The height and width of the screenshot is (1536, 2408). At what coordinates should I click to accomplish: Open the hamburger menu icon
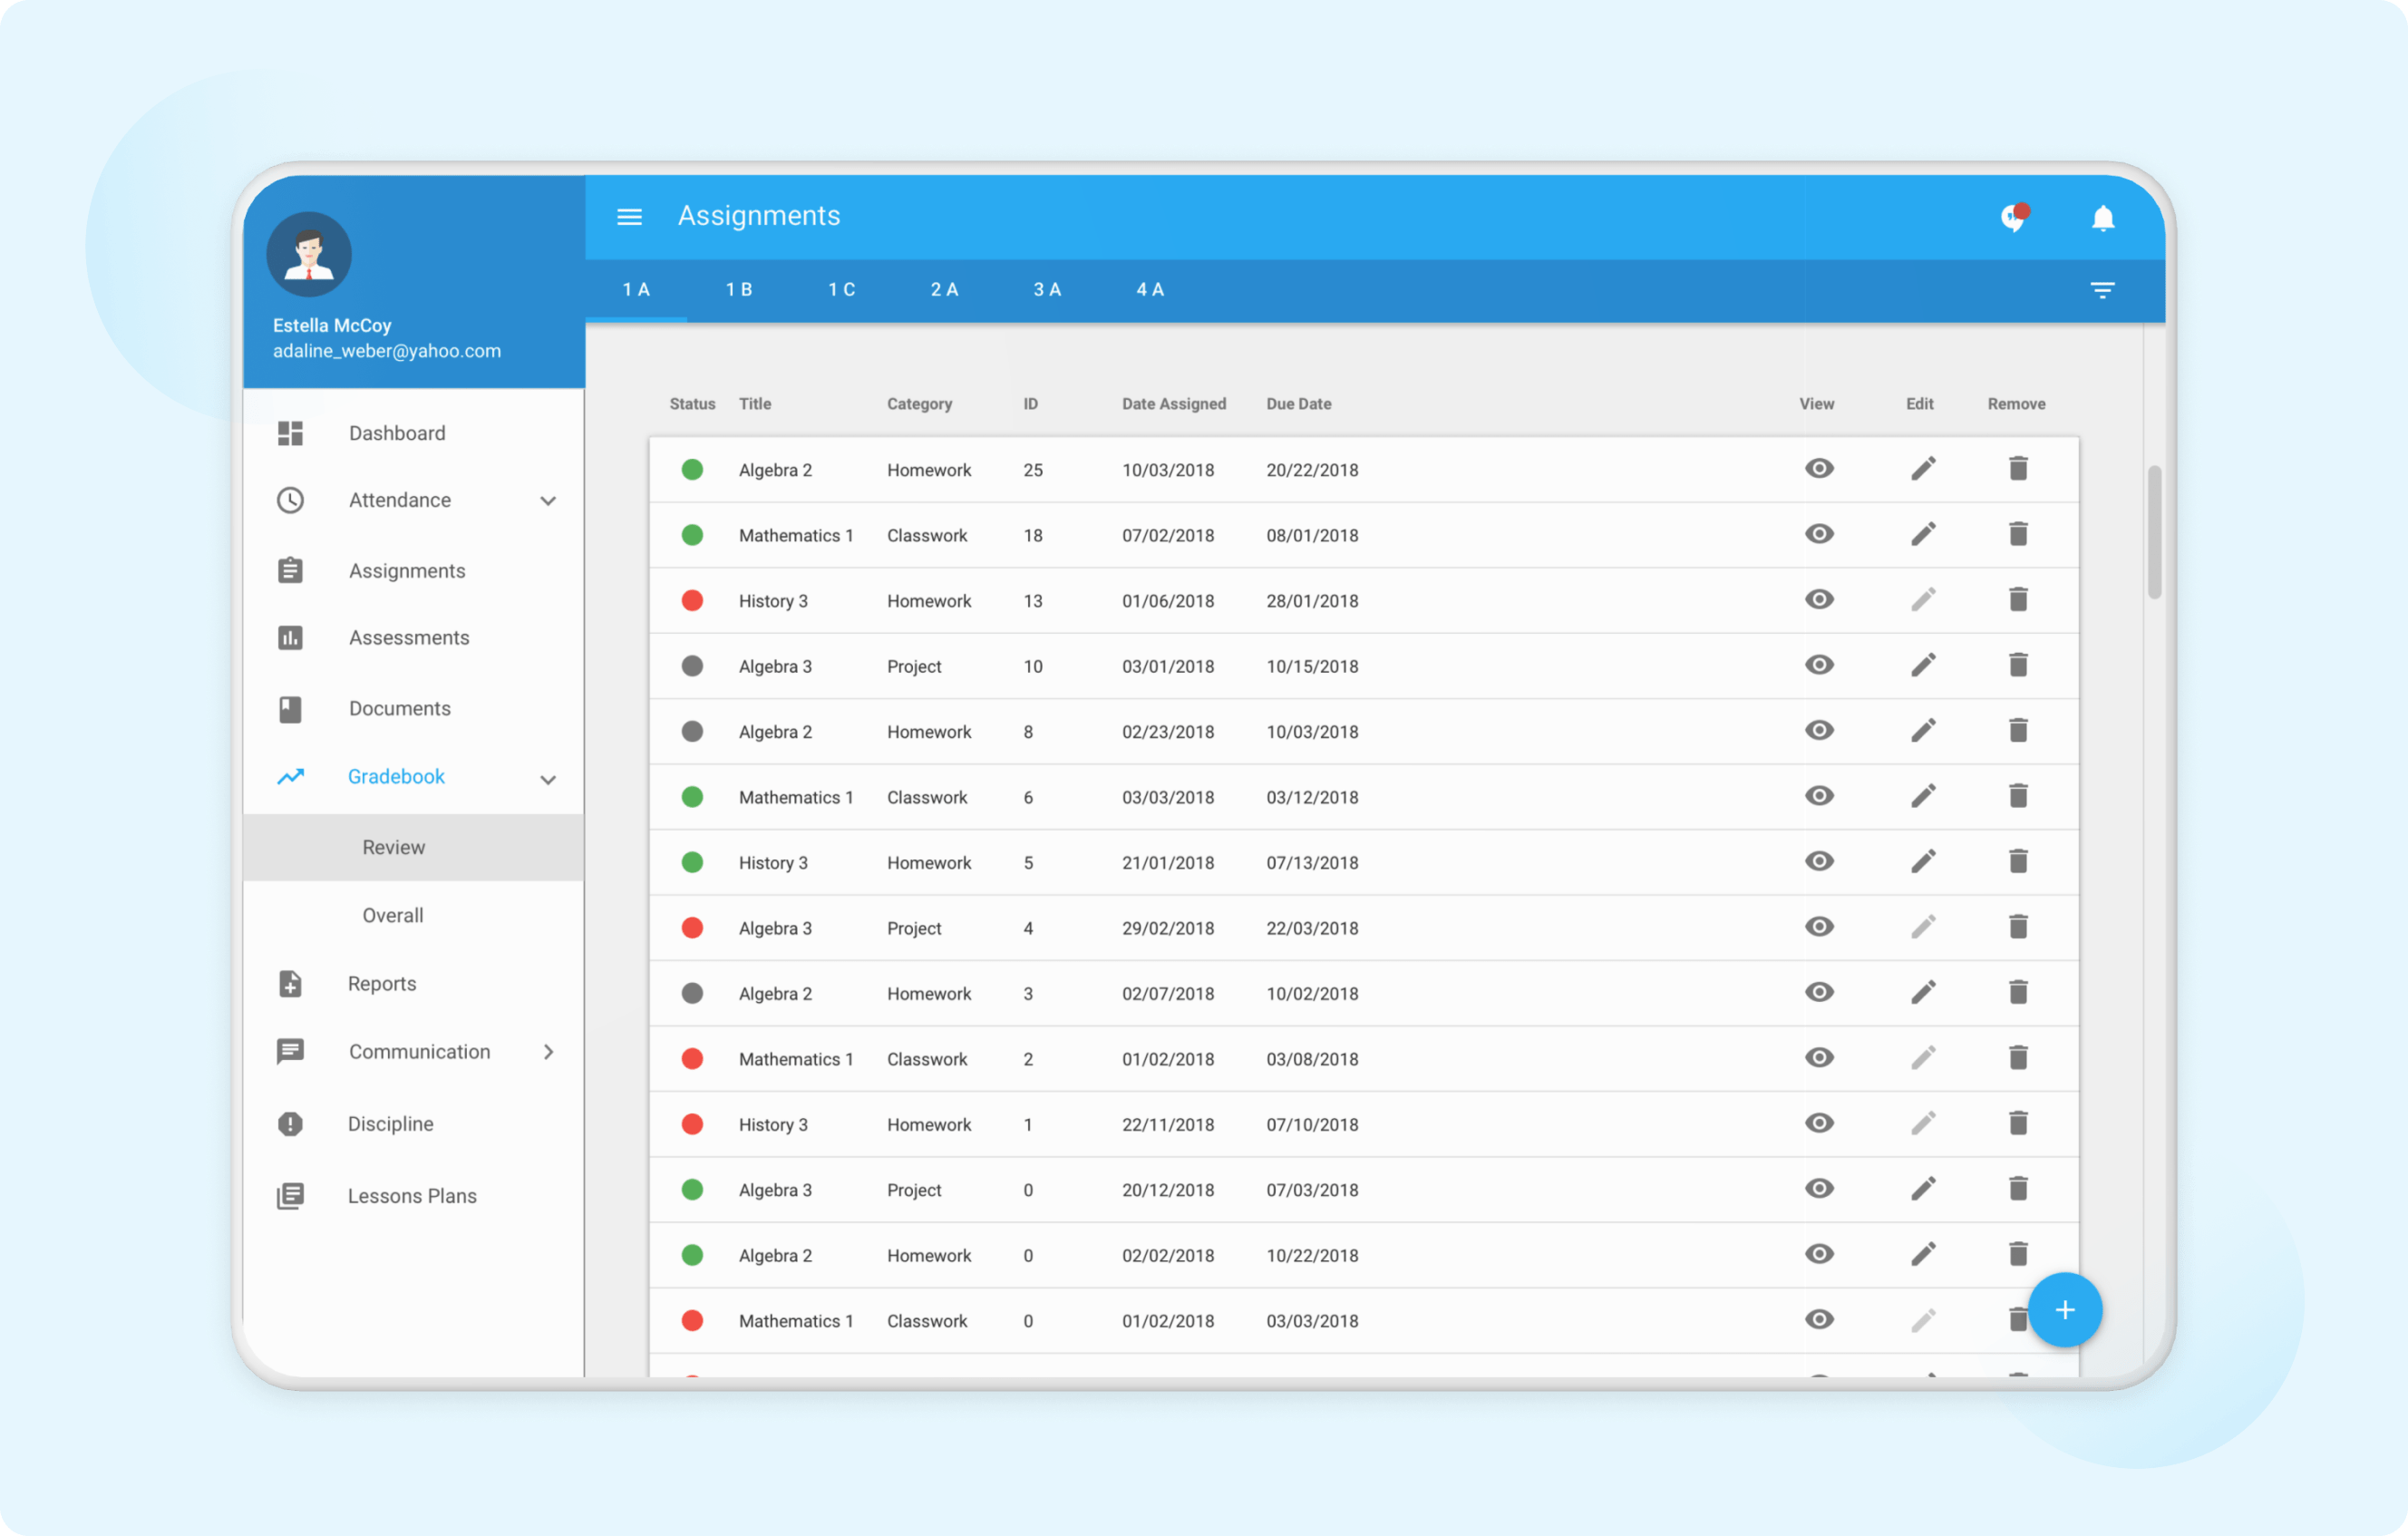[x=629, y=216]
